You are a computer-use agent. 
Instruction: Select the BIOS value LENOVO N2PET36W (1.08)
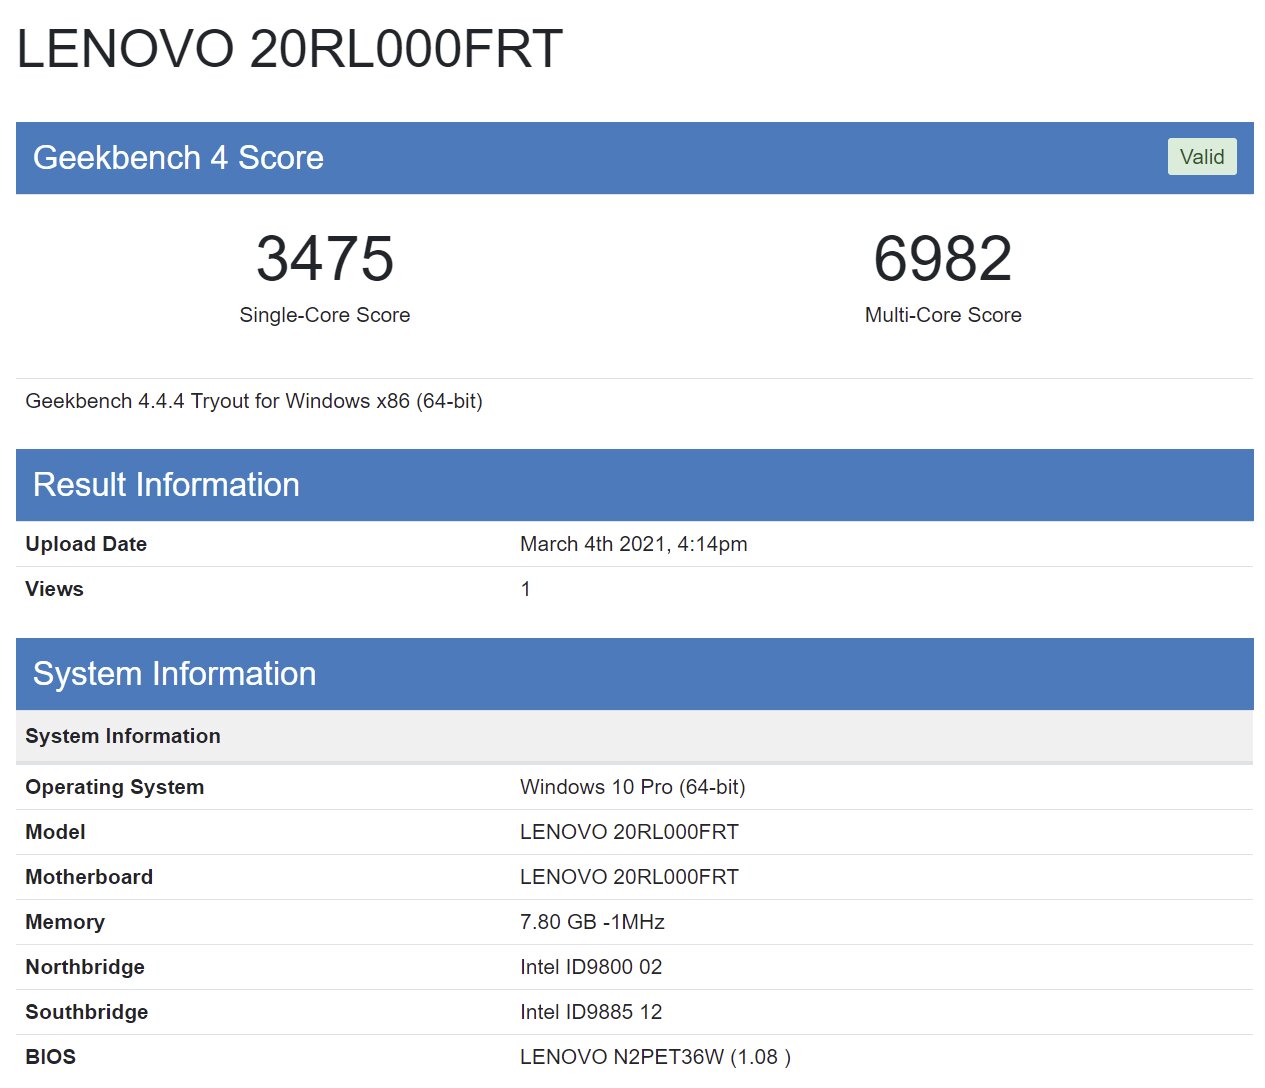[x=656, y=1057]
